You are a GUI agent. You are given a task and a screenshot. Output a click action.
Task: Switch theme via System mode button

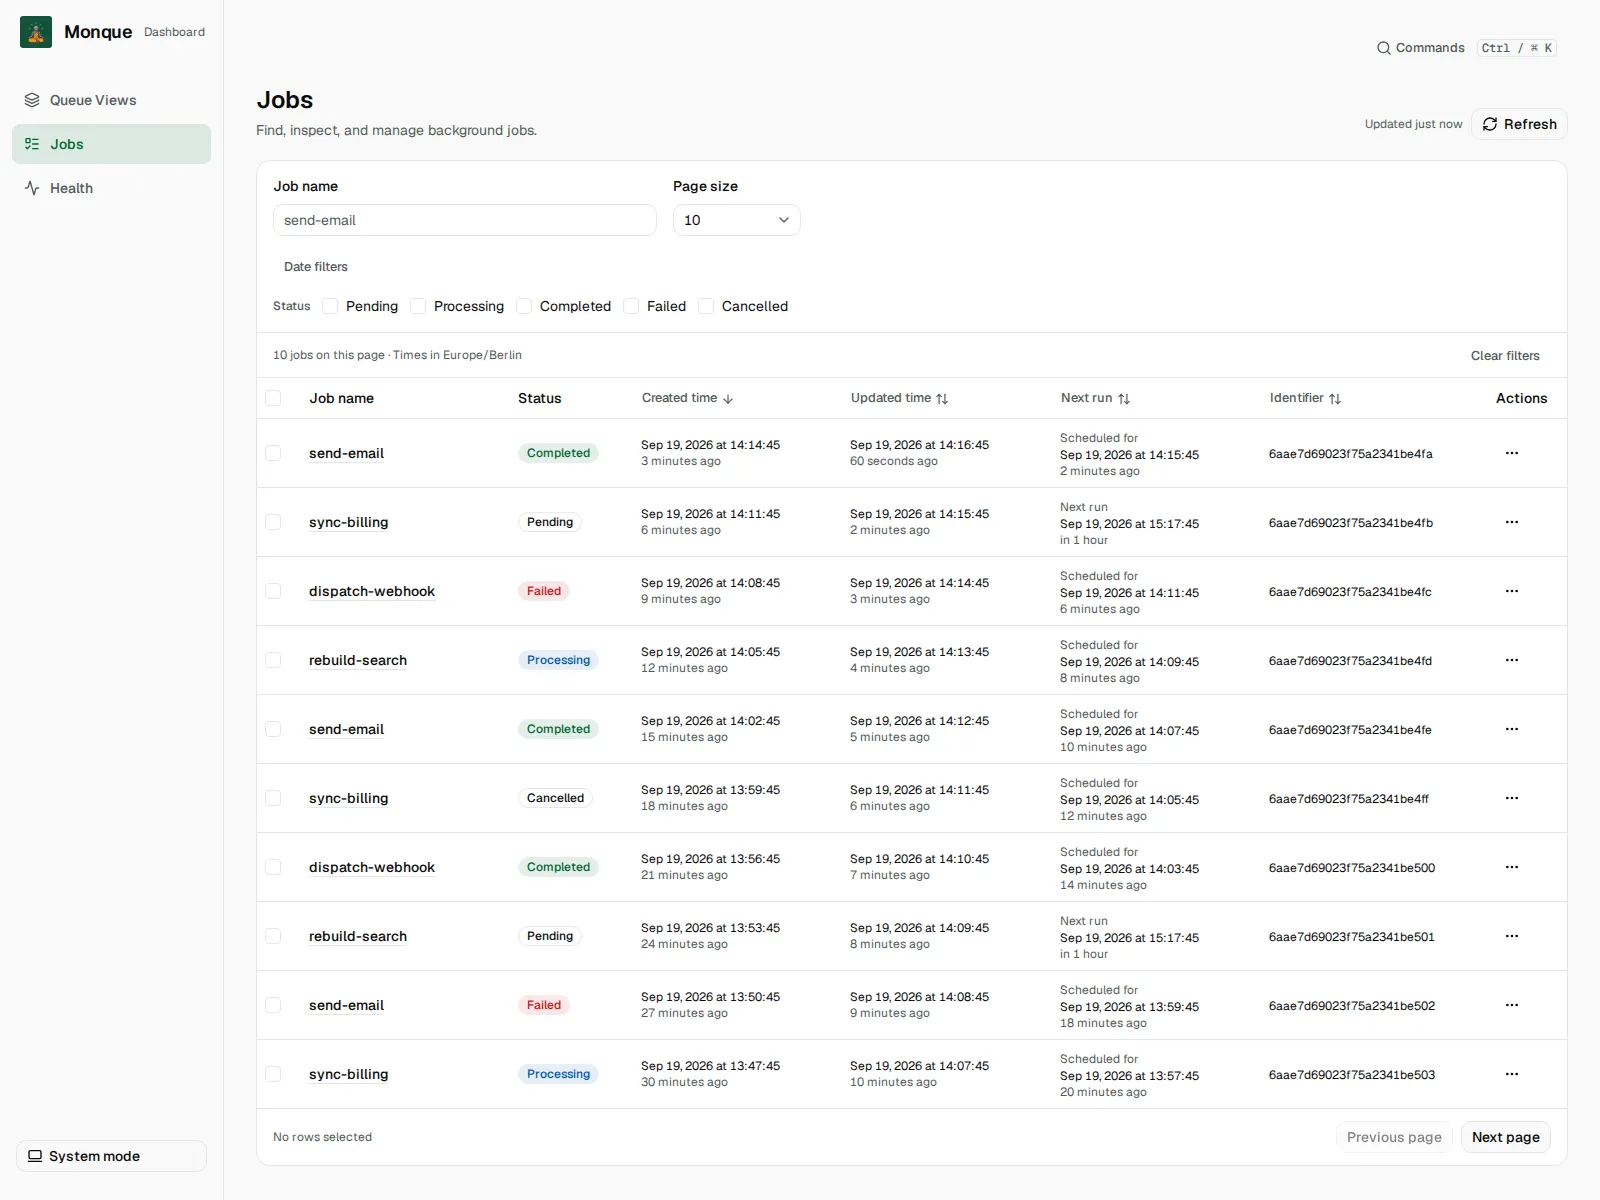click(x=111, y=1156)
